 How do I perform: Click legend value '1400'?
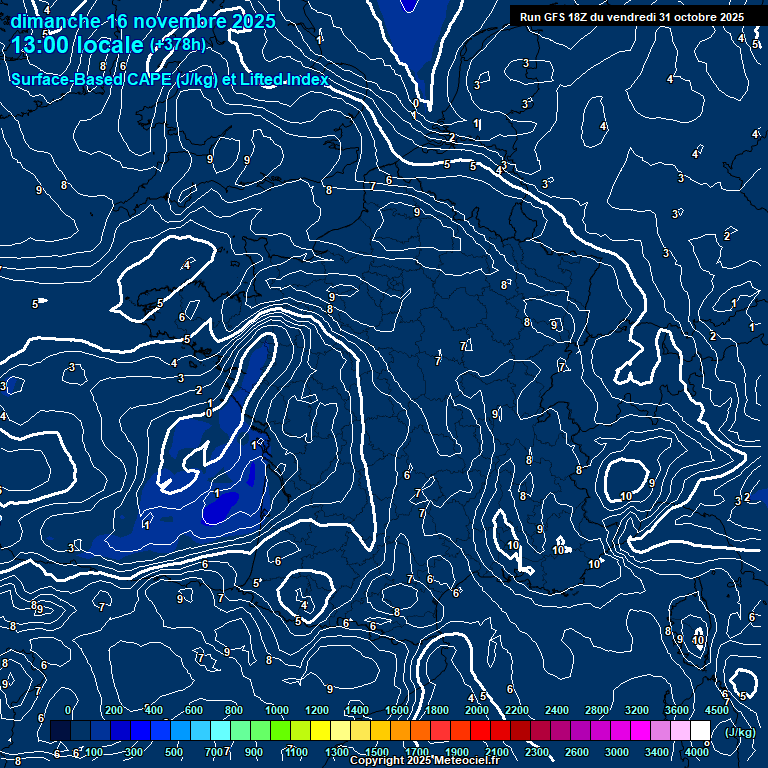(357, 710)
